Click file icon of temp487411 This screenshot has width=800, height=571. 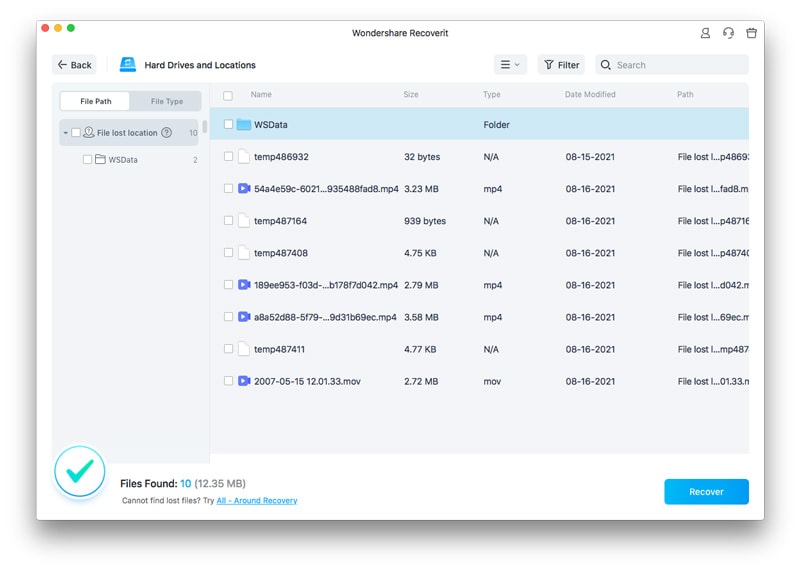244,349
